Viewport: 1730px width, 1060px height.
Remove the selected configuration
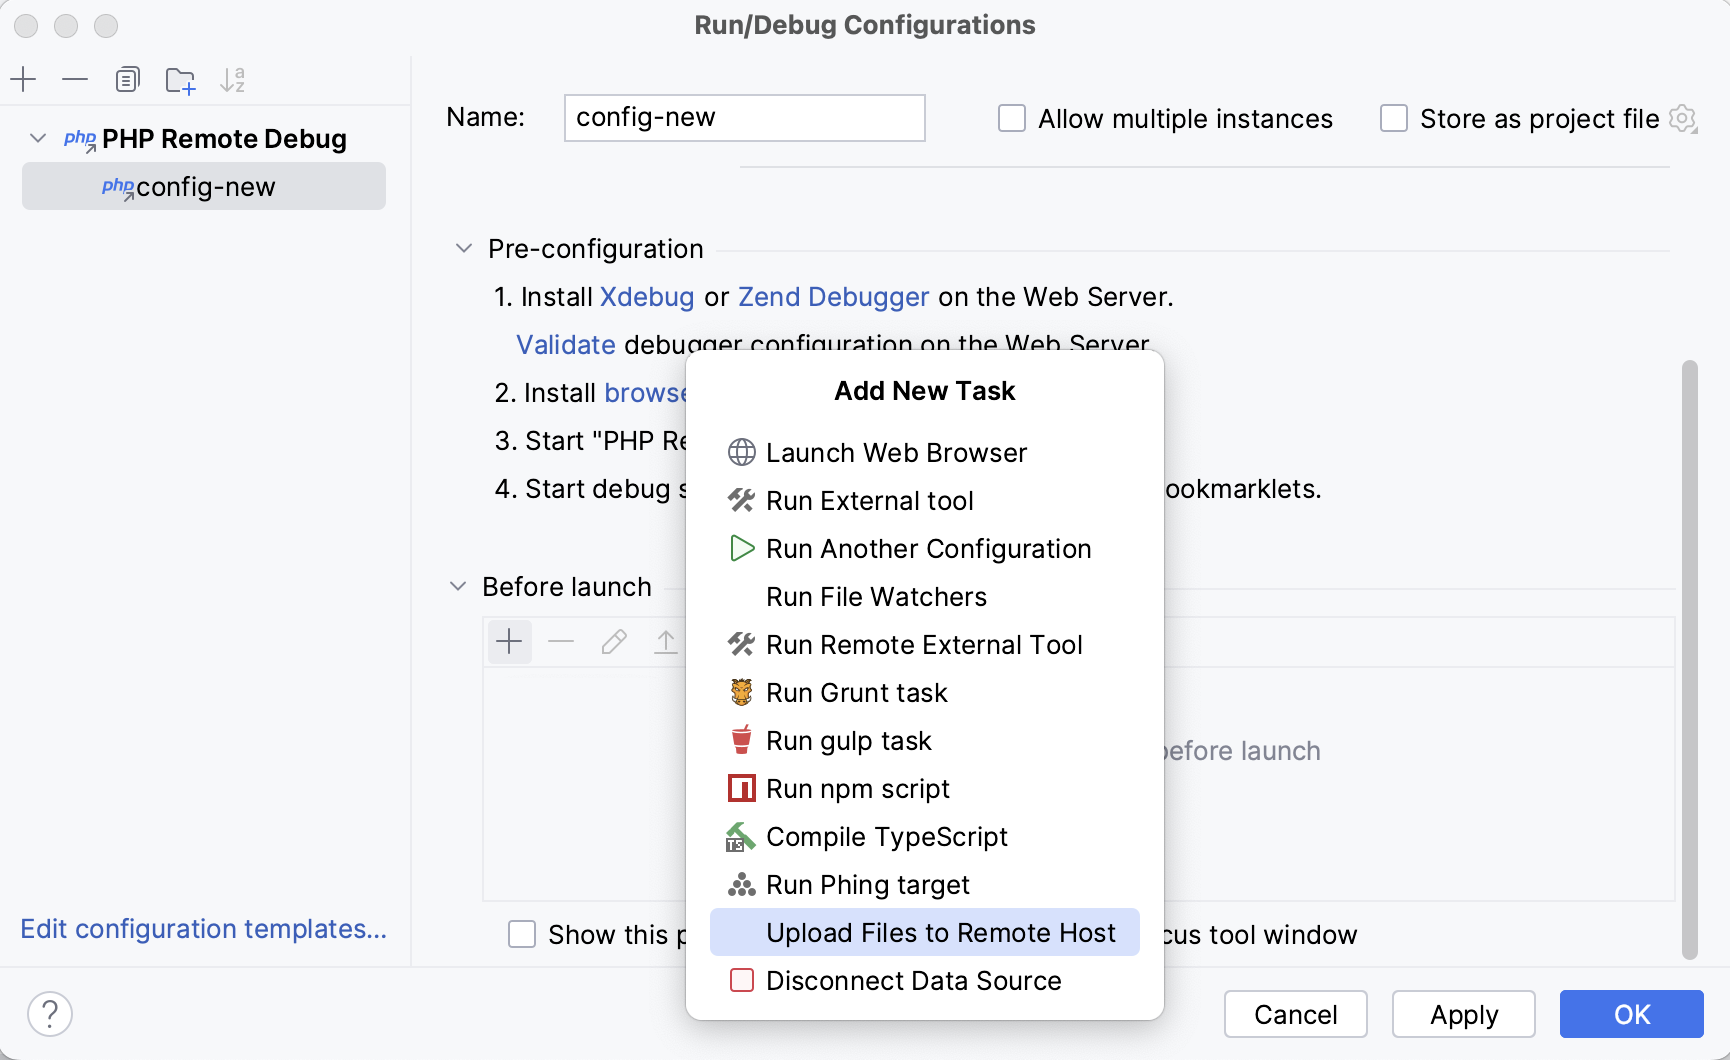(75, 79)
